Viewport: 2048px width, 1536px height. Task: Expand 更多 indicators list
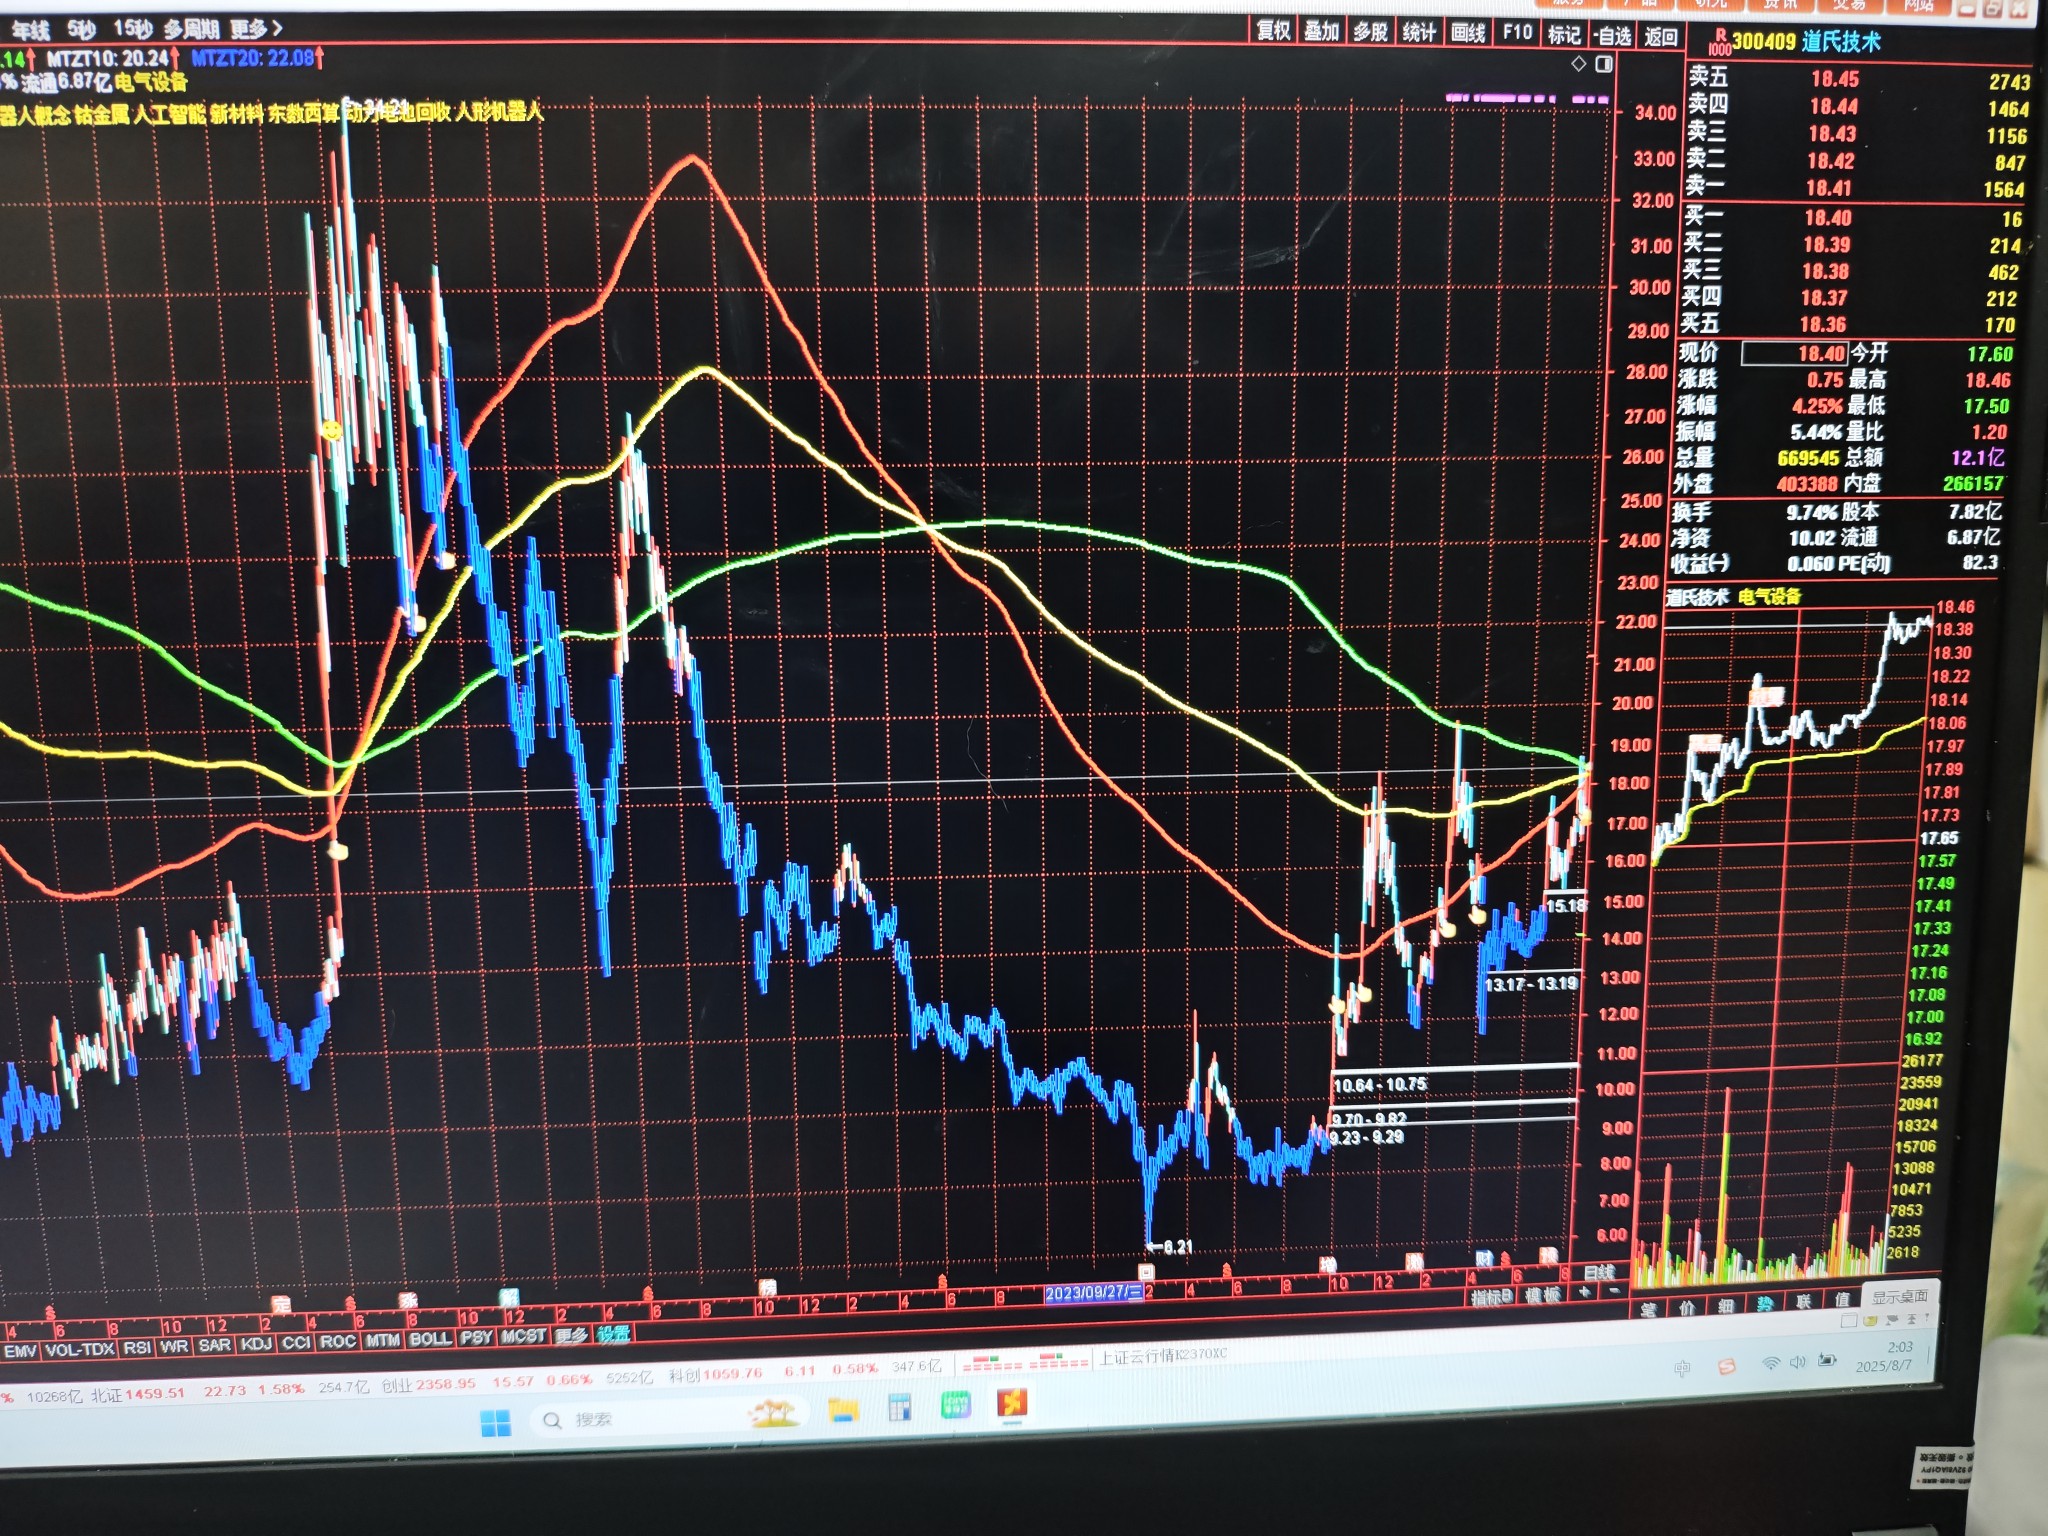pos(571,1335)
